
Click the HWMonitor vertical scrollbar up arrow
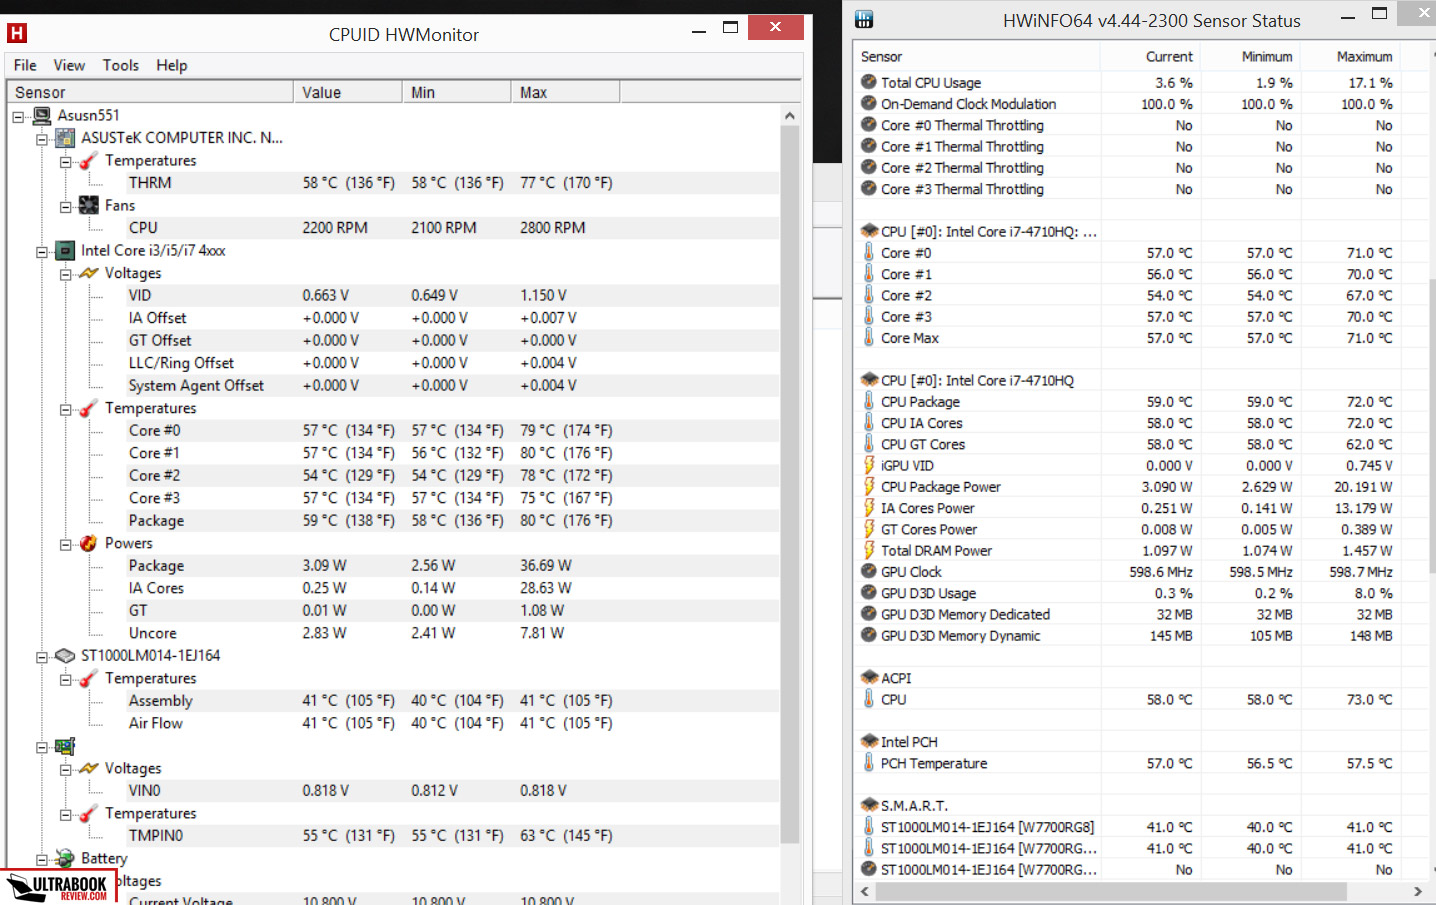tap(790, 115)
